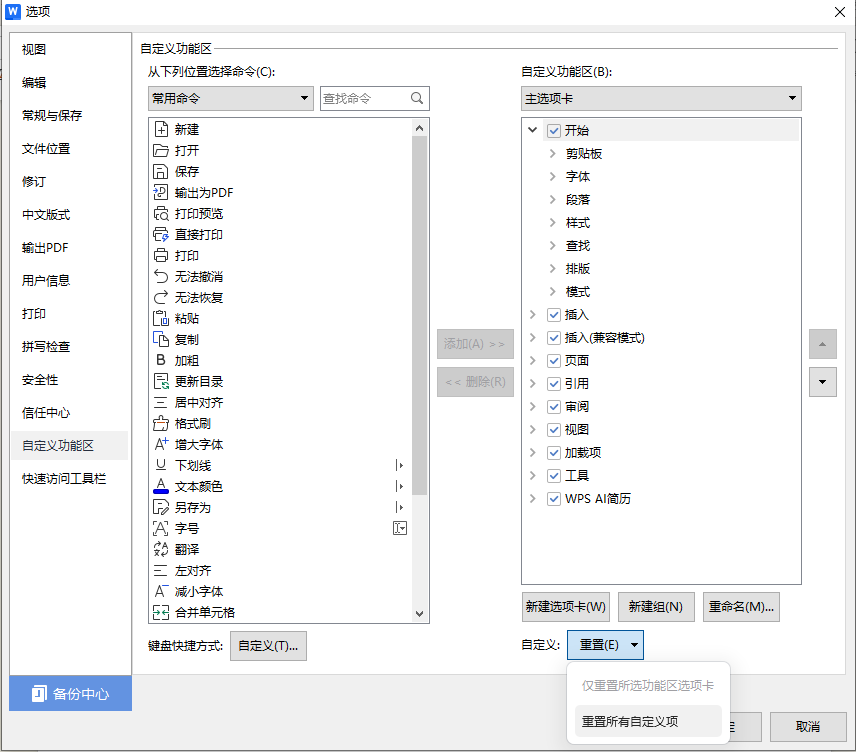Toggle the 引用 checkbox
The image size is (856, 752).
point(554,384)
